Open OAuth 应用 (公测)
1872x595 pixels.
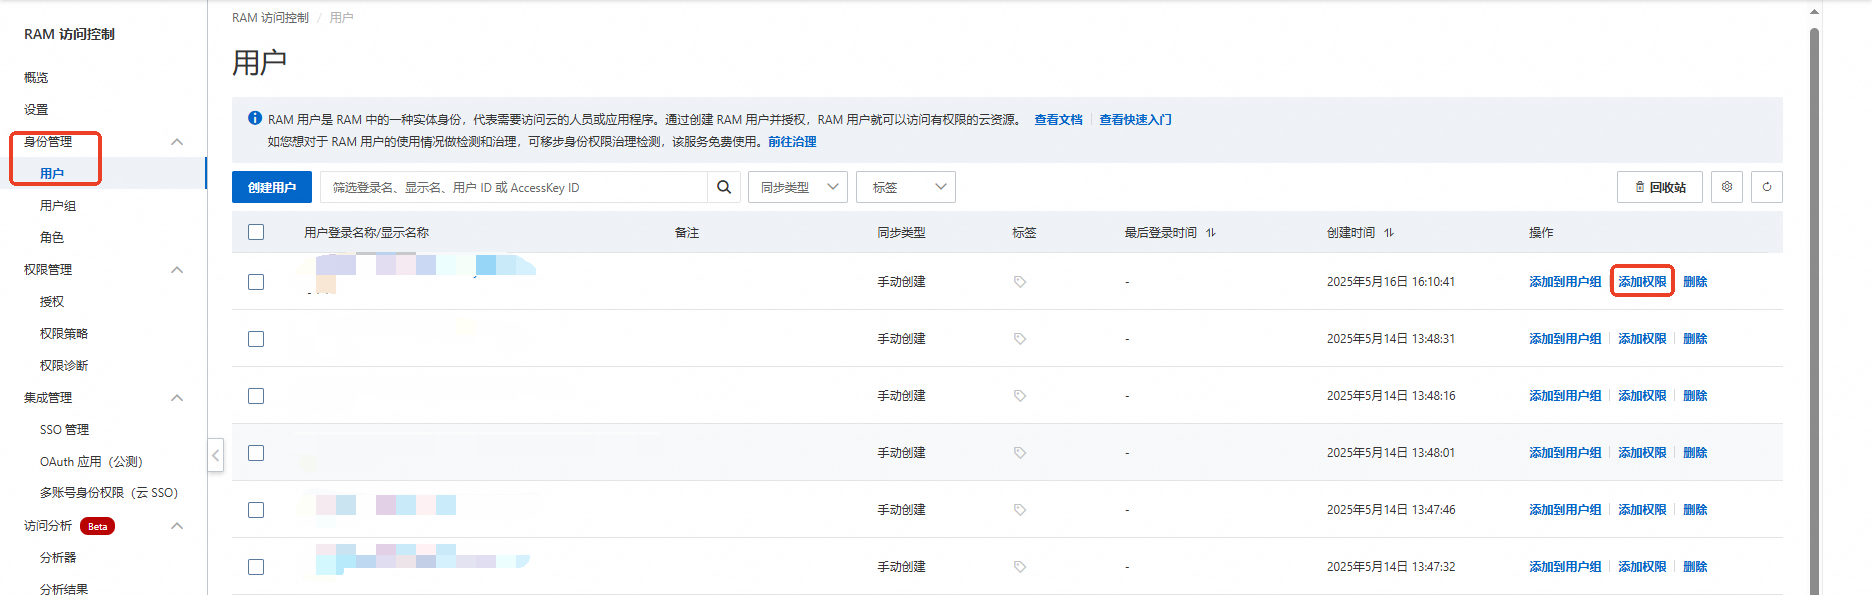click(x=91, y=461)
